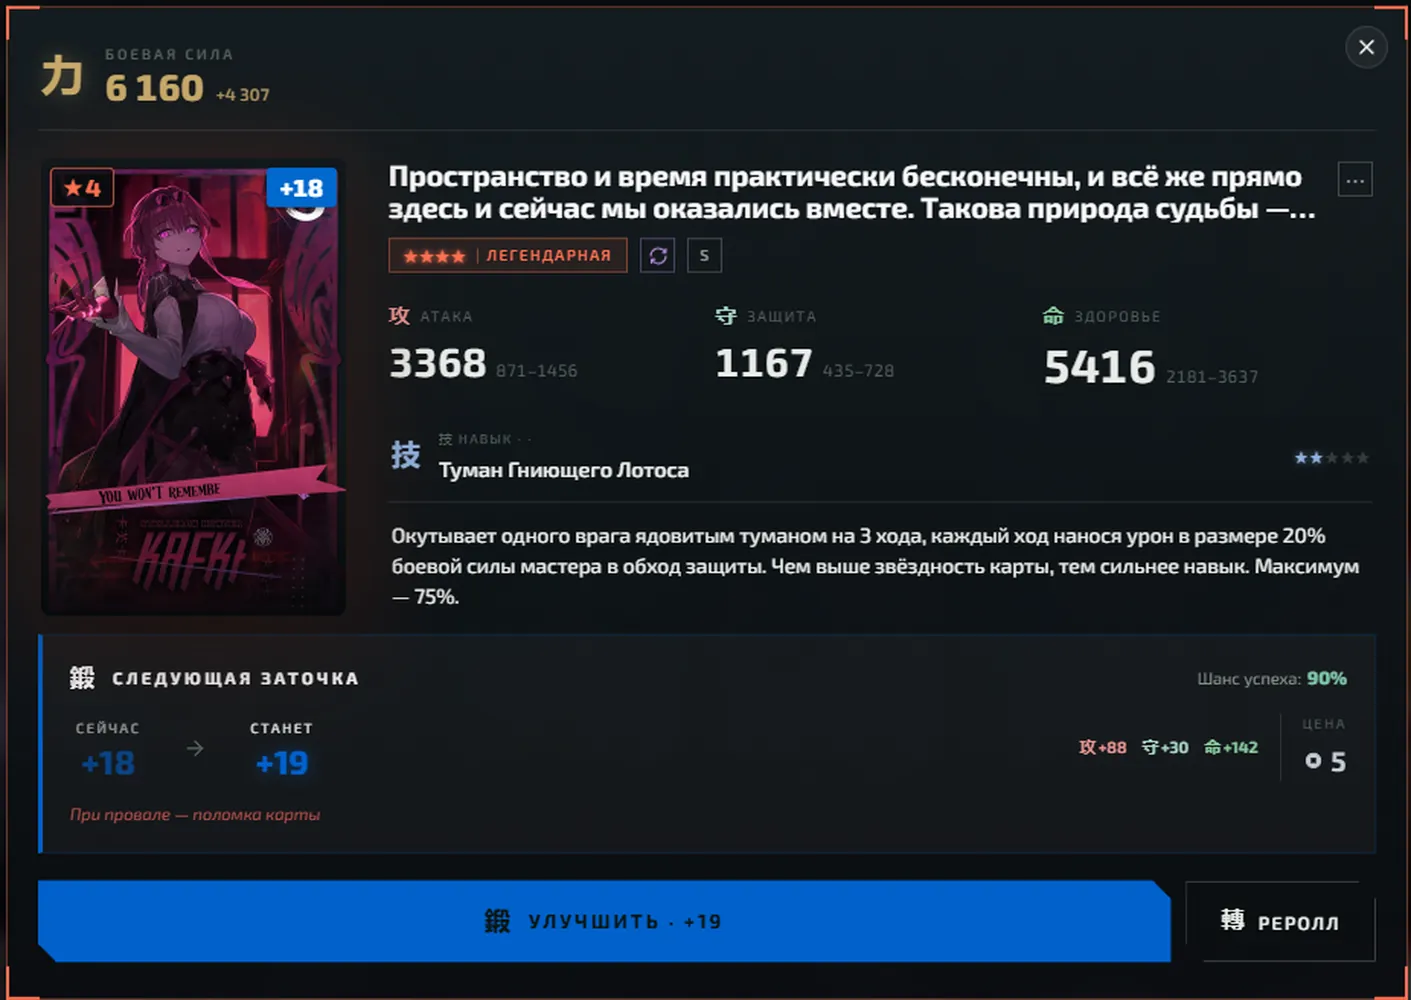
Task: Click the coin icon next to price 5
Action: 1313,762
